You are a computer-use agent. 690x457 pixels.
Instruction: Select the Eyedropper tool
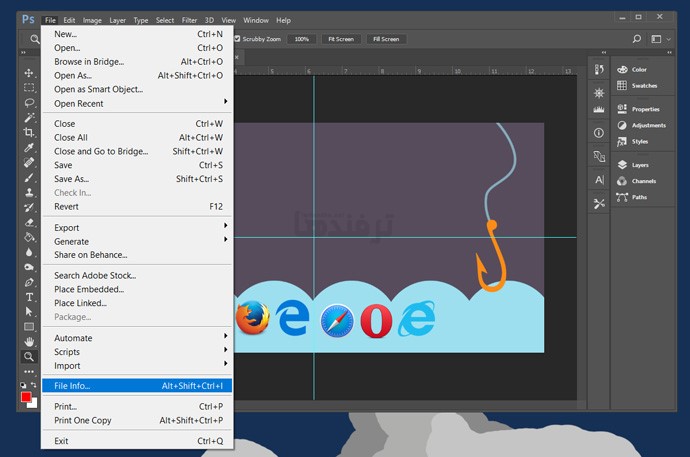coord(29,147)
